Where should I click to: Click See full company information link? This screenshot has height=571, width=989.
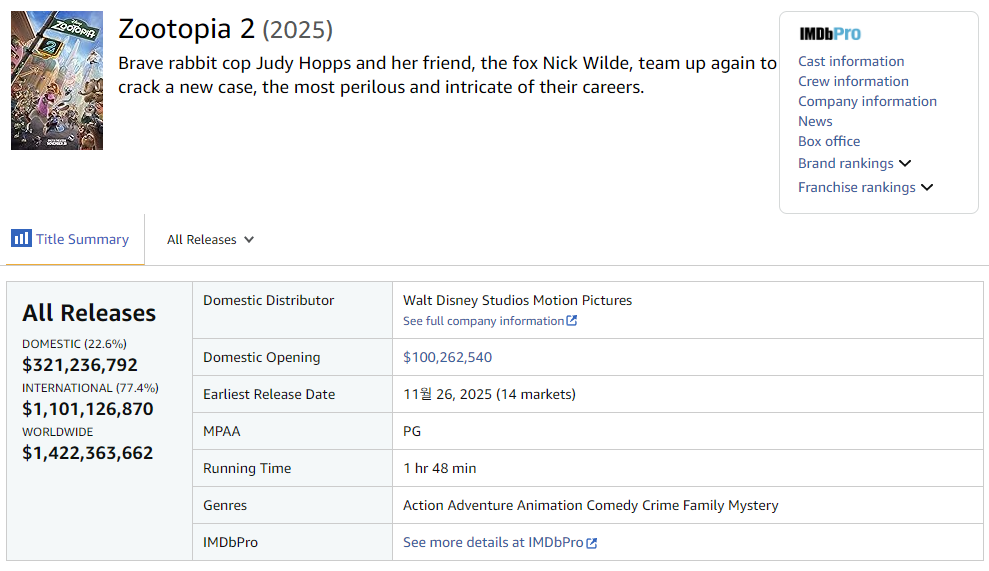pyautogui.click(x=483, y=321)
